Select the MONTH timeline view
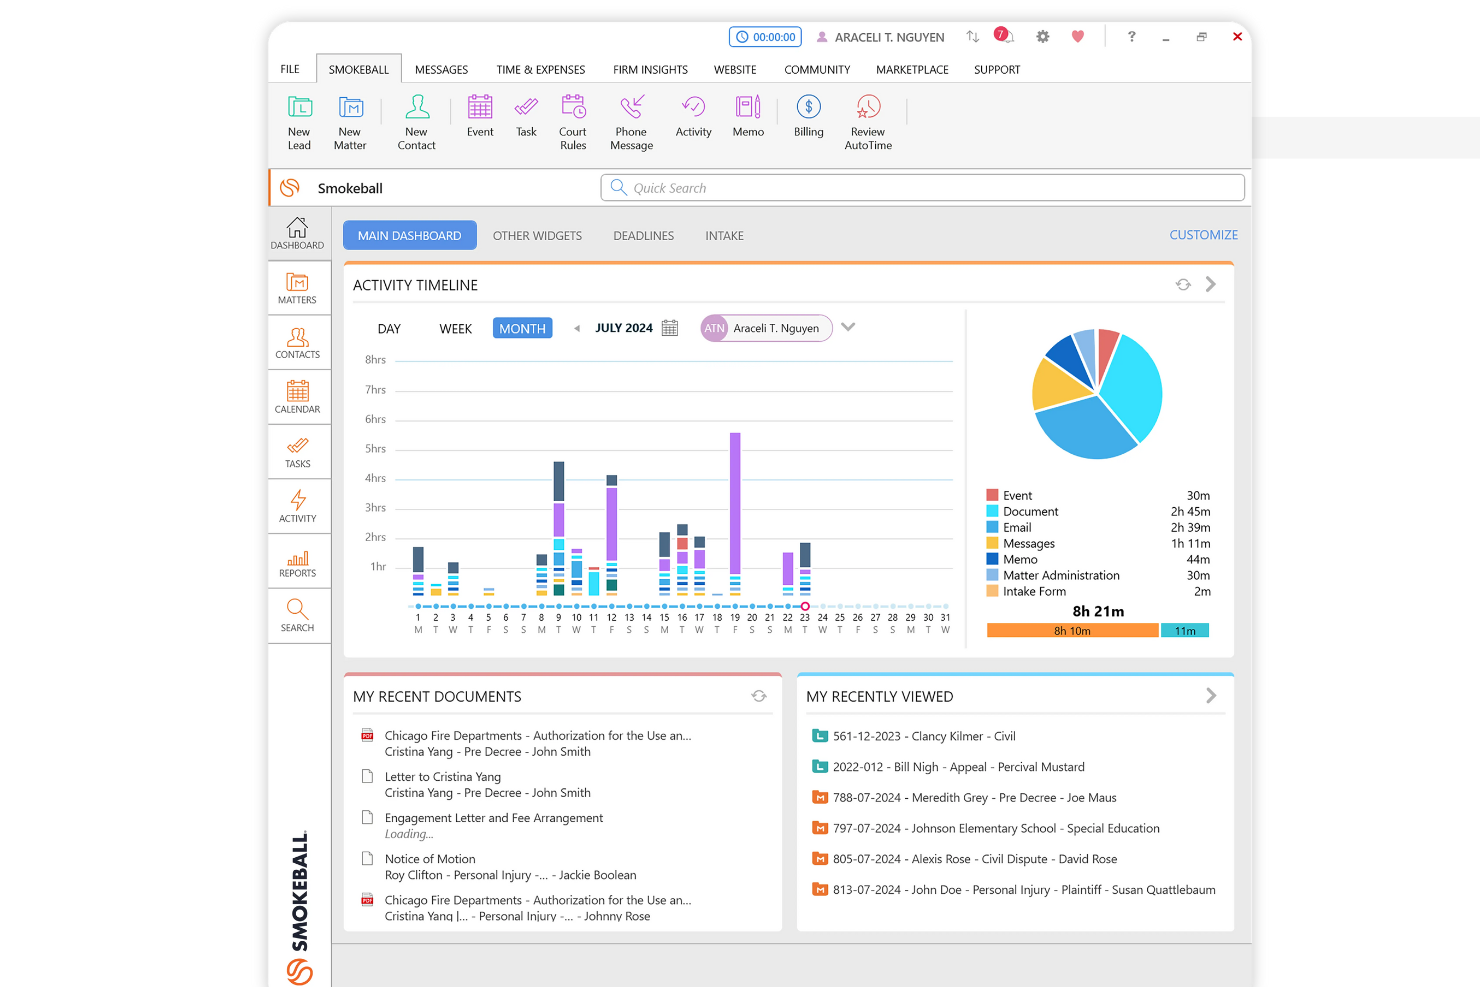Screen dimensions: 1480x987 pos(523,328)
